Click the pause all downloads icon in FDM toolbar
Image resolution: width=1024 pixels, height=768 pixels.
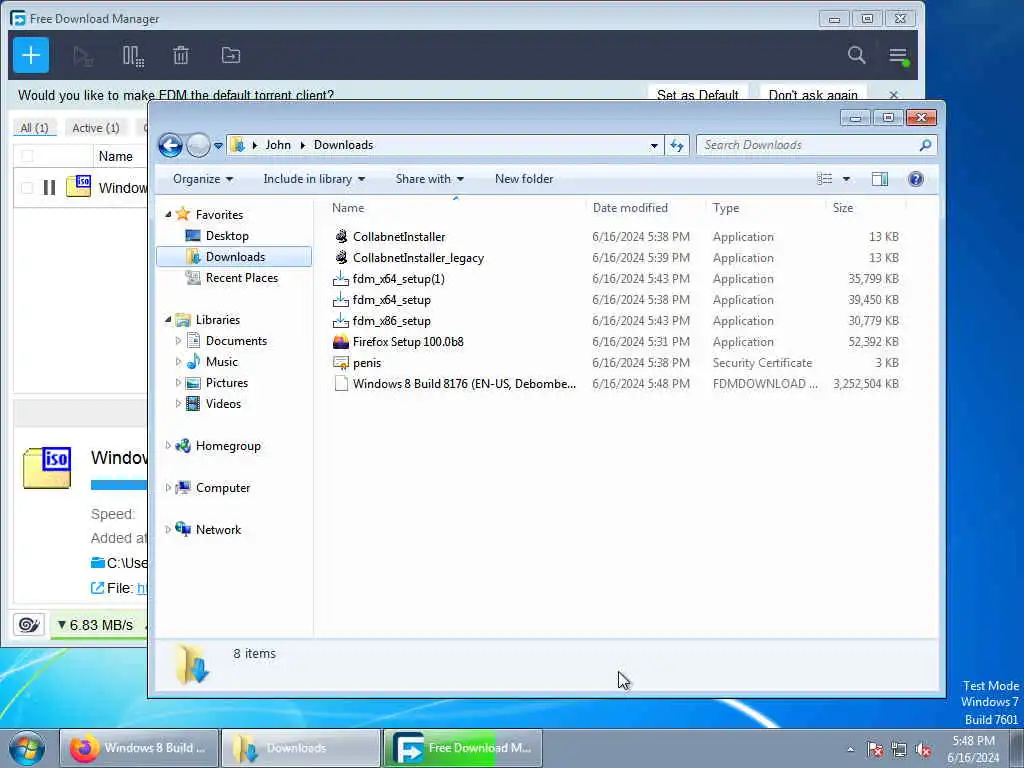133,56
